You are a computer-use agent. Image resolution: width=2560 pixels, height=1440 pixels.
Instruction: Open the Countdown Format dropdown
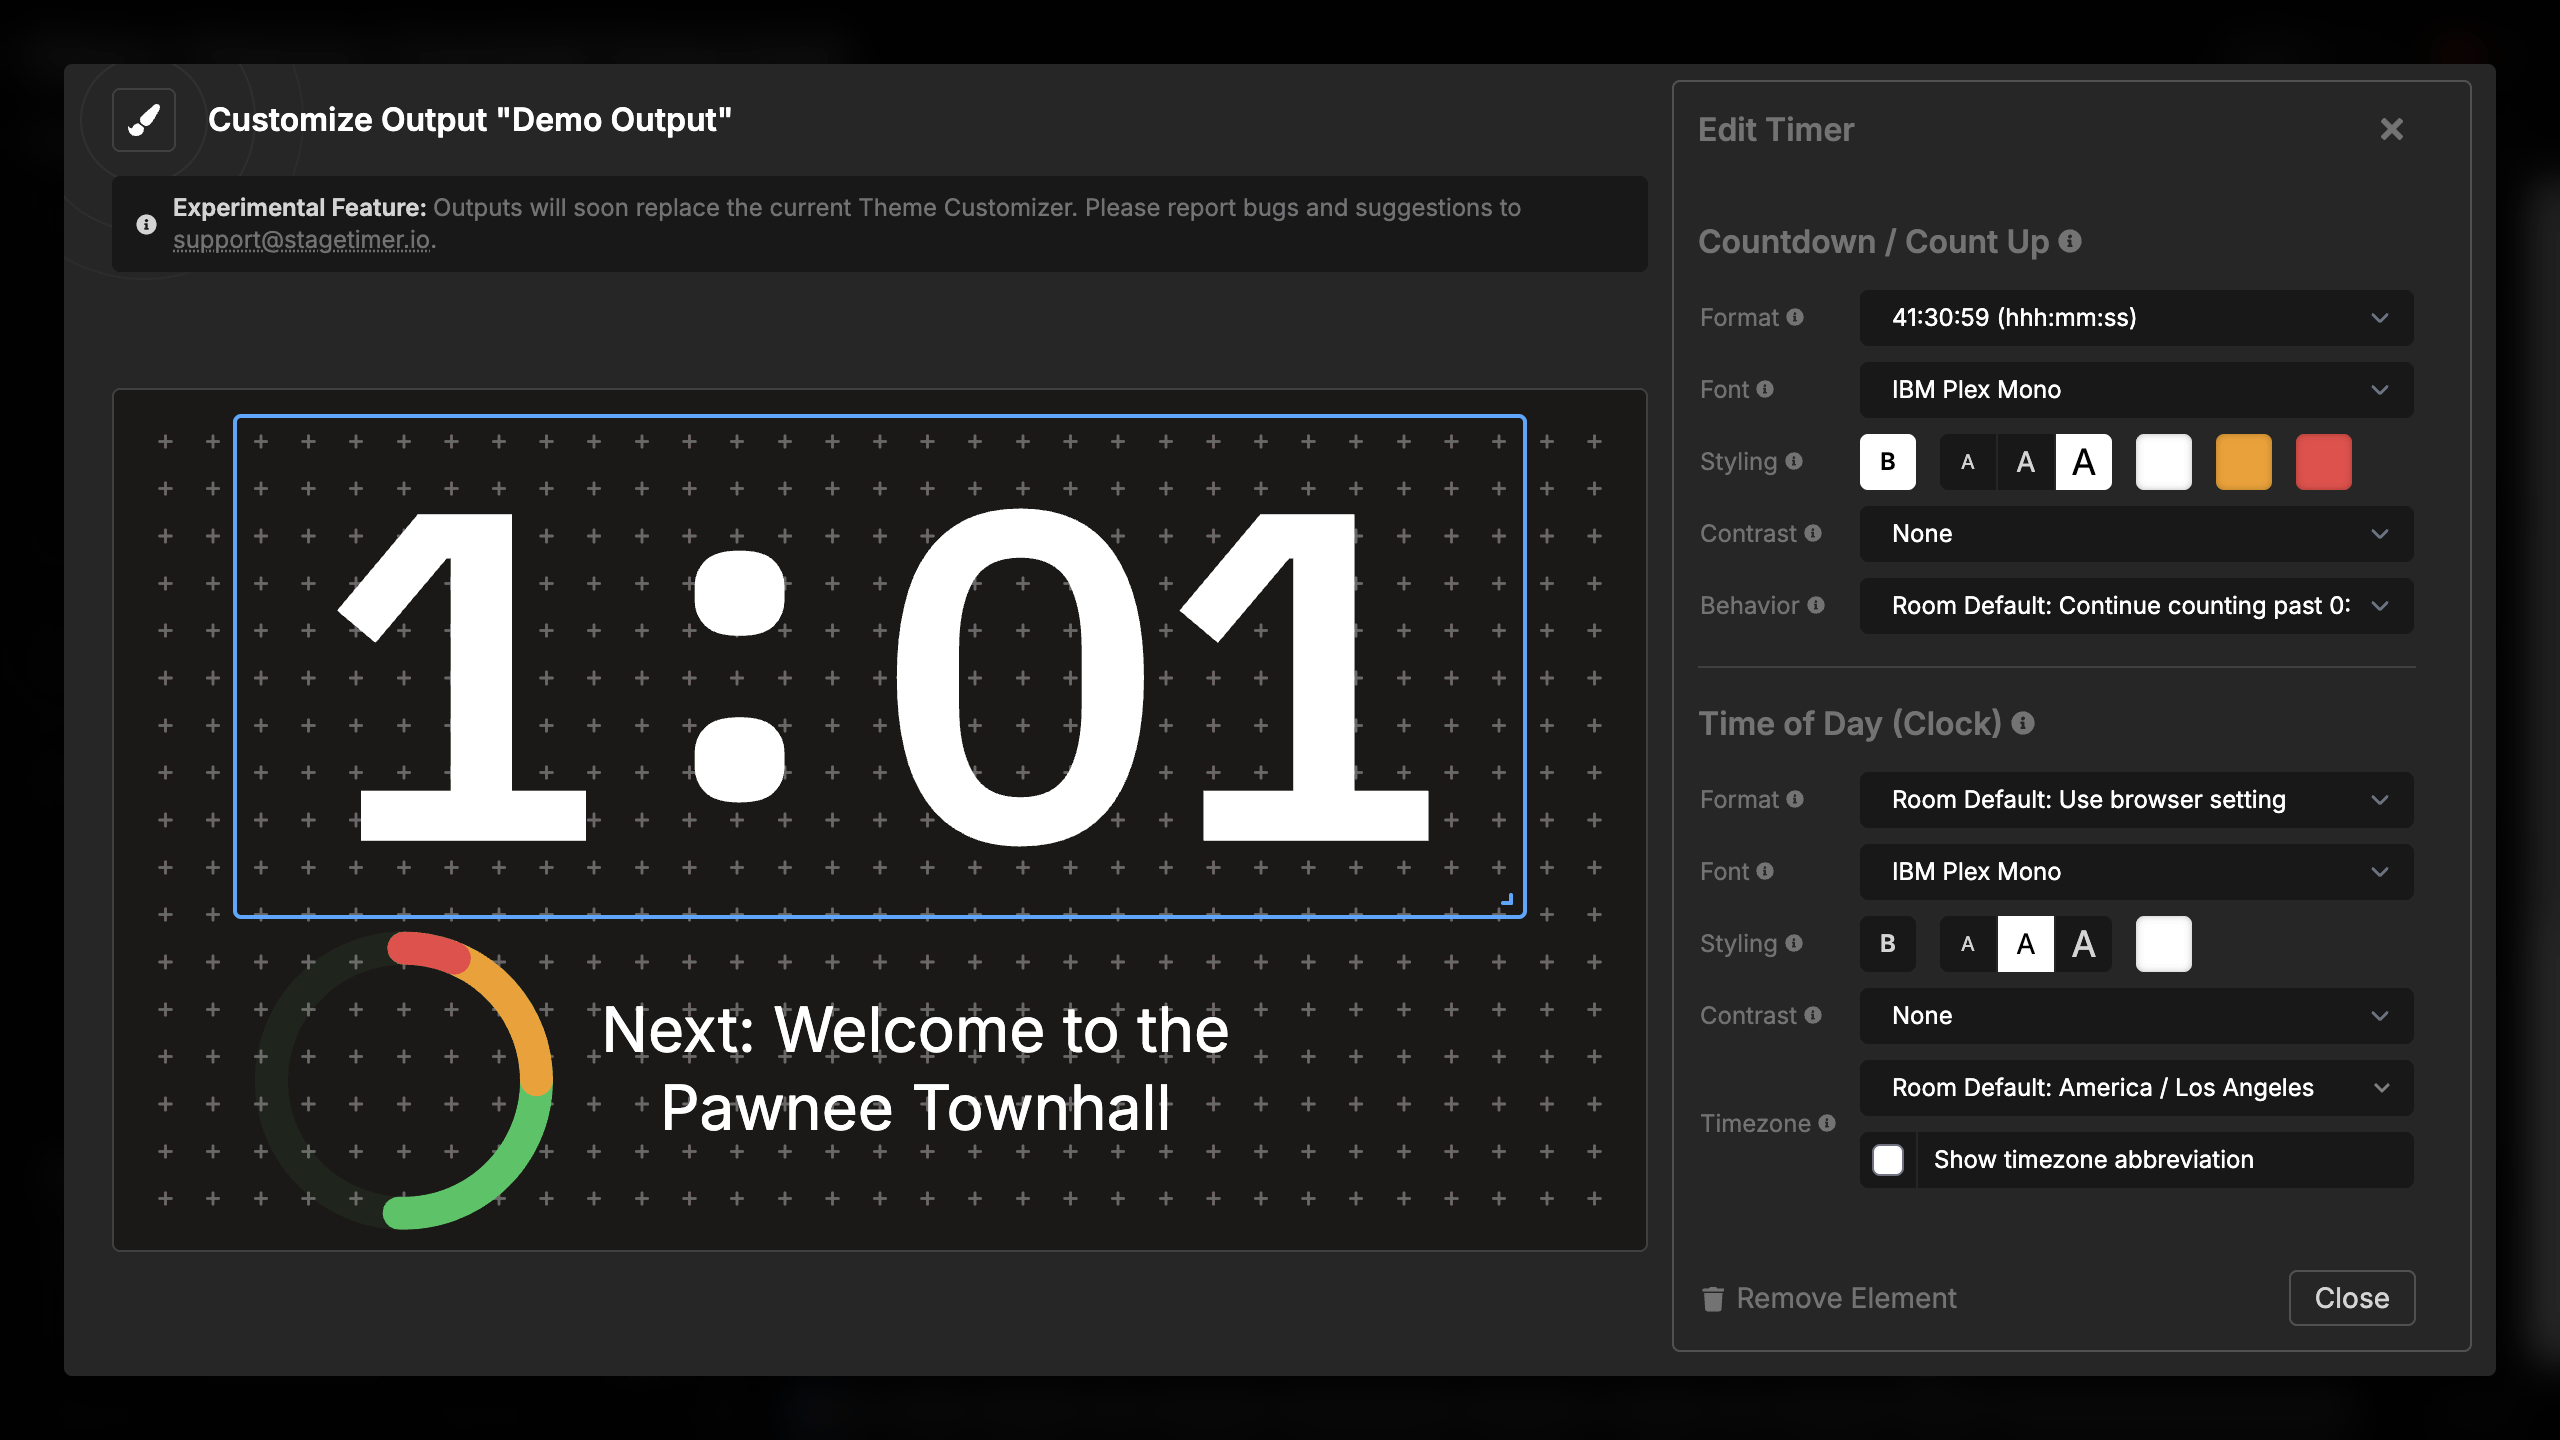pos(2136,318)
